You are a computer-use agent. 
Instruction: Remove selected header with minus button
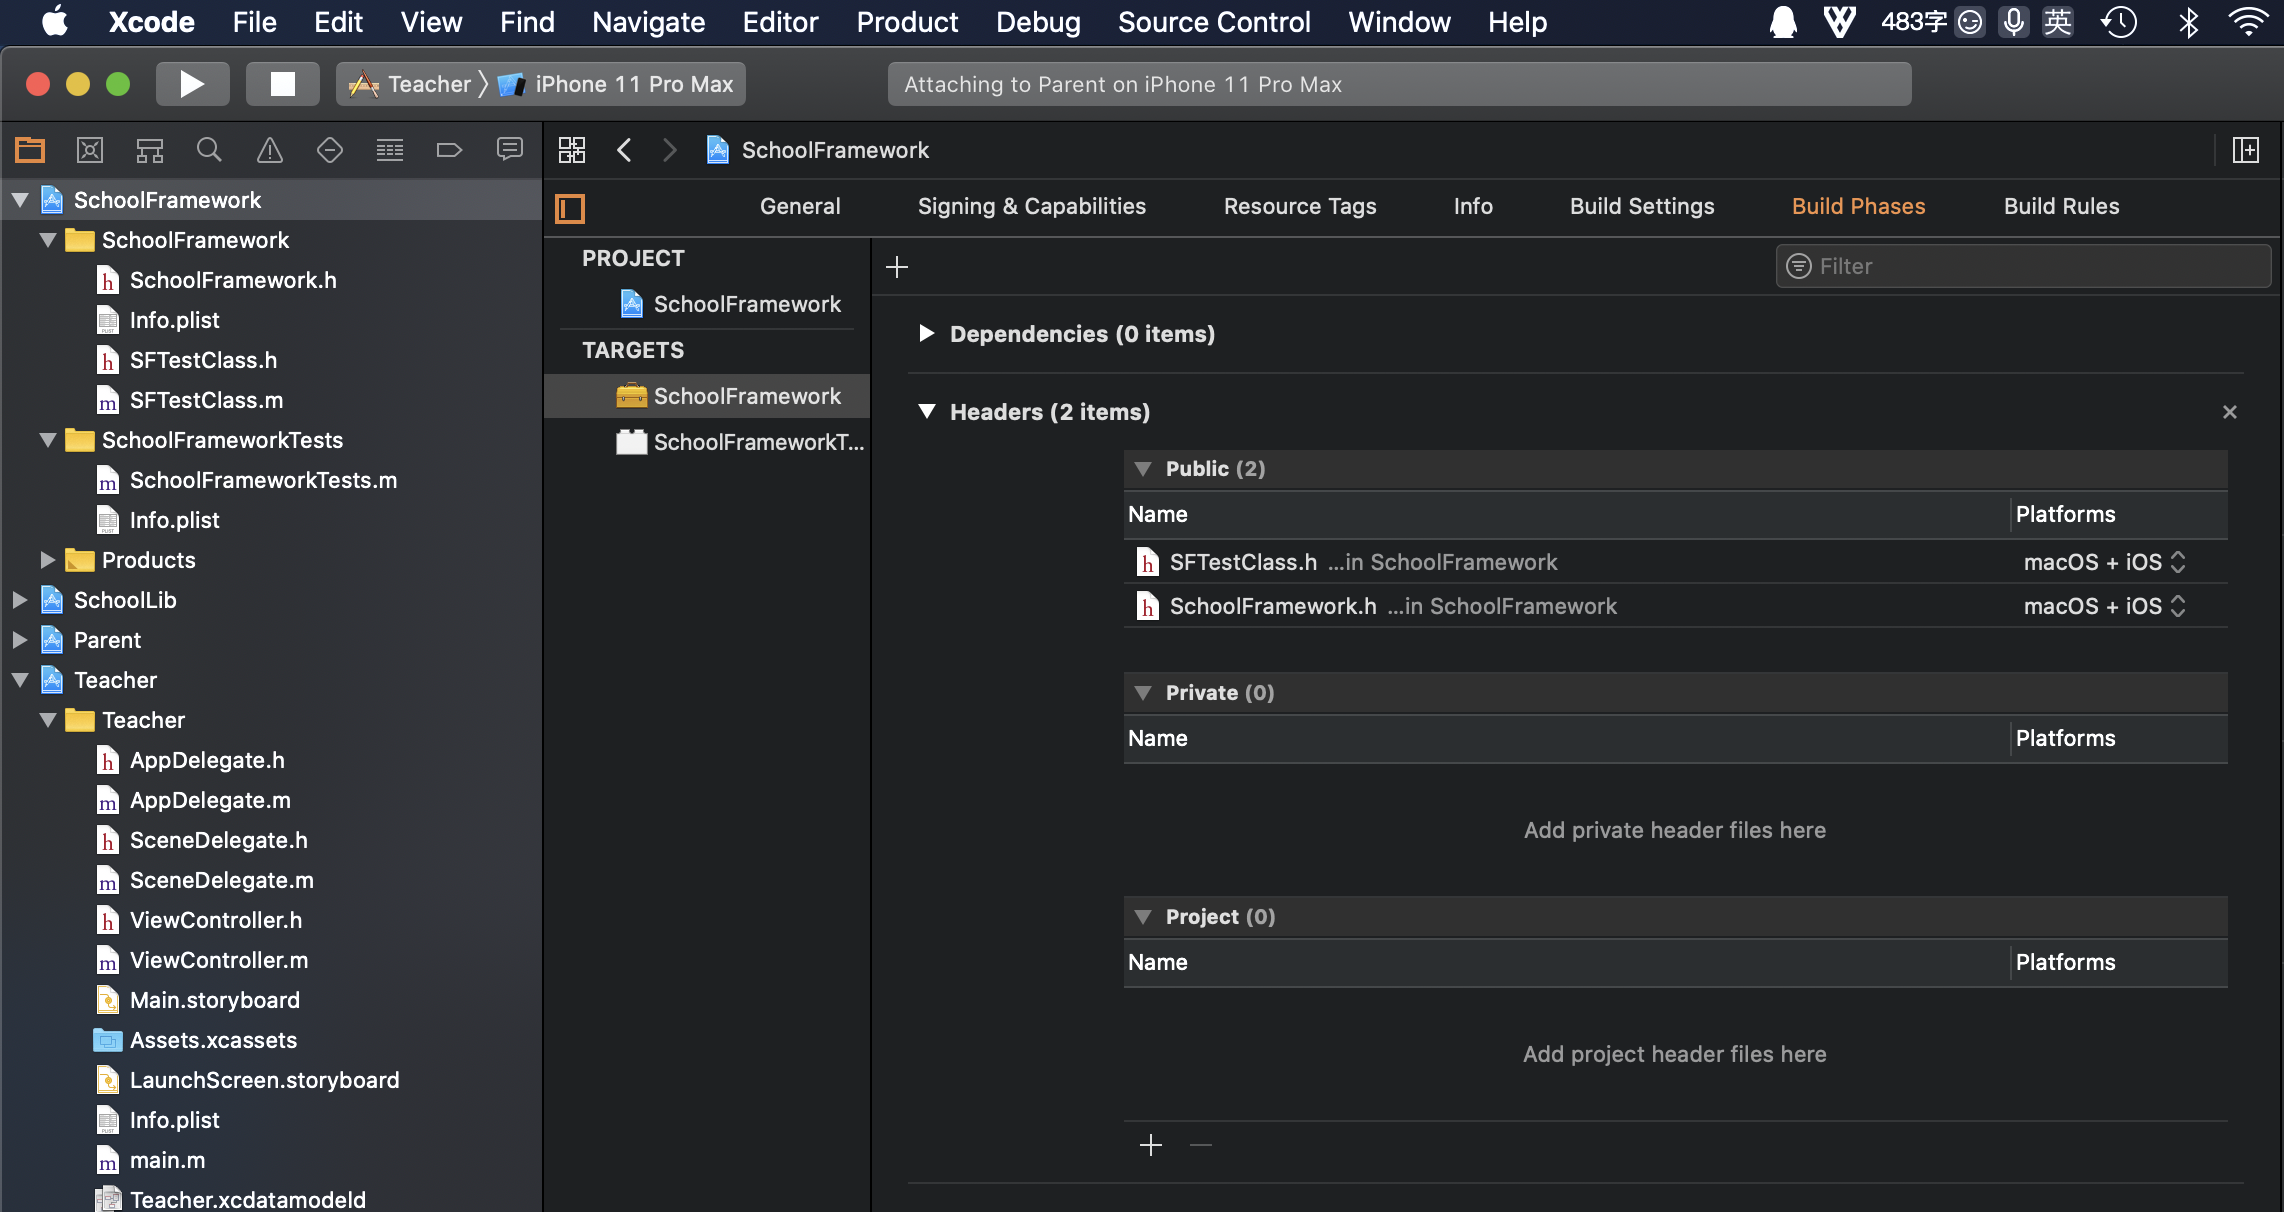1201,1145
